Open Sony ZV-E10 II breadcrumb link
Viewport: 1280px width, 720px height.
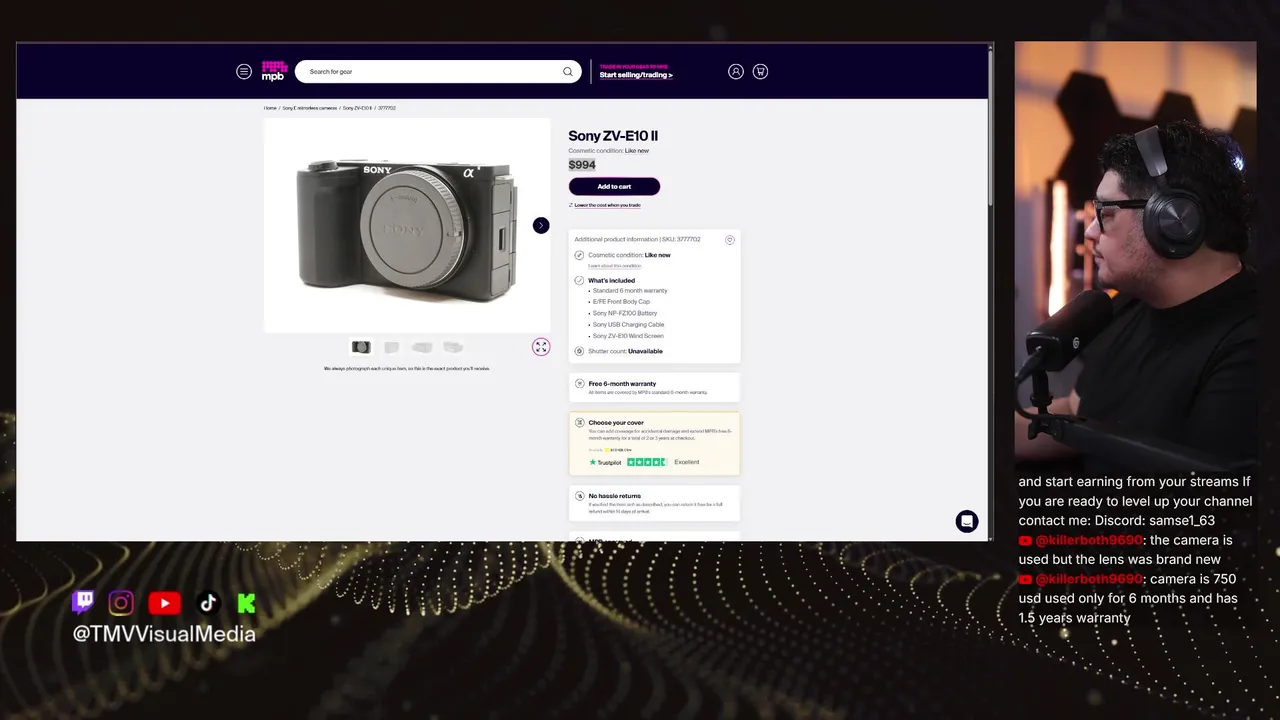[357, 108]
